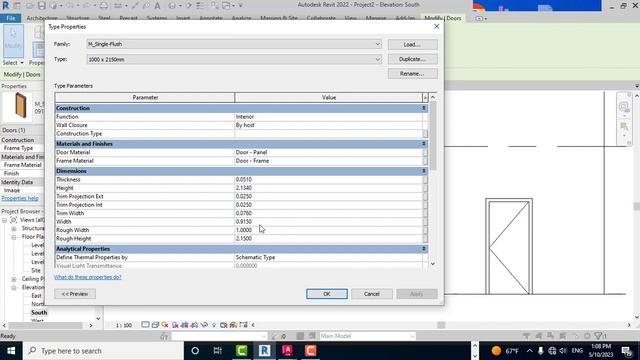Switch to the Massing & Site tab
The image size is (640, 360).
pos(279,18)
